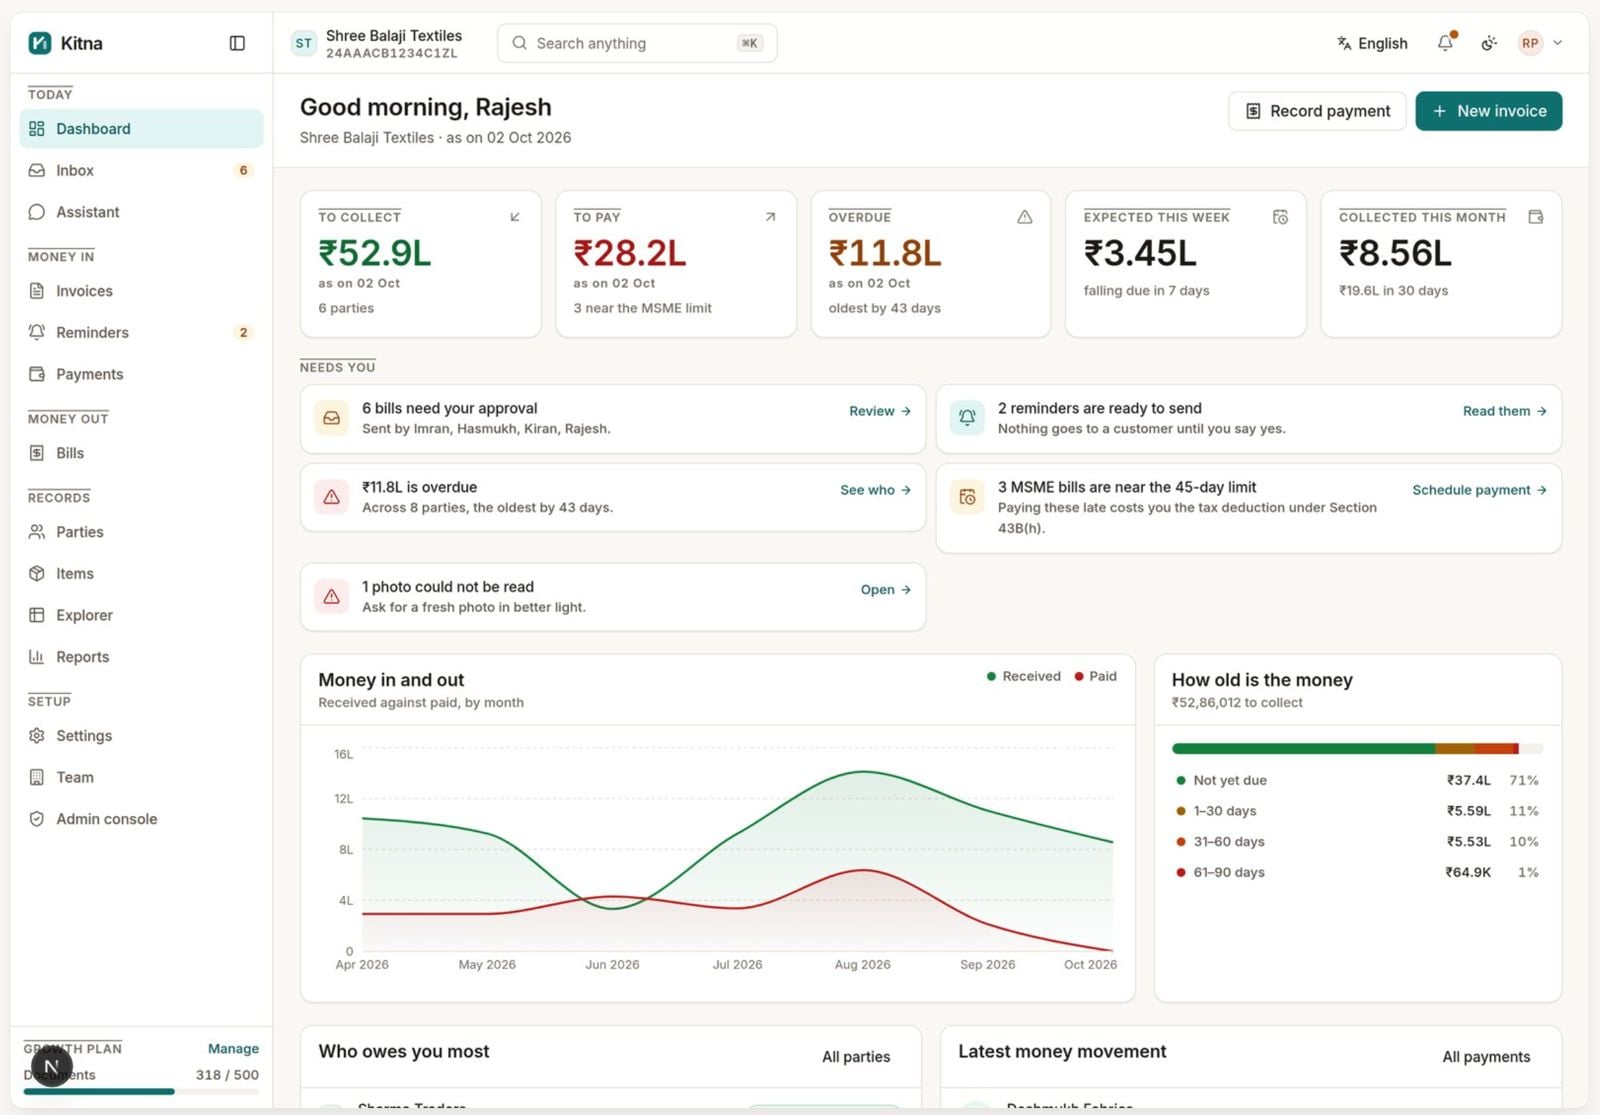
Task: Click the ₹52.9L to collect amount
Action: (x=375, y=253)
